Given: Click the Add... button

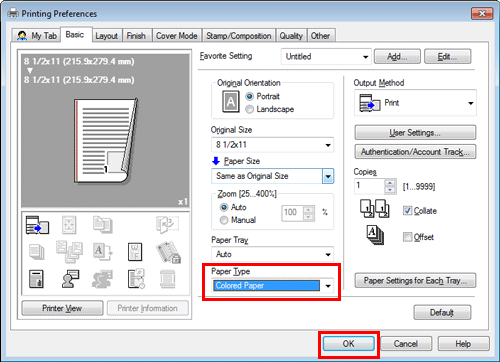Looking at the screenshot, I should coord(397,57).
